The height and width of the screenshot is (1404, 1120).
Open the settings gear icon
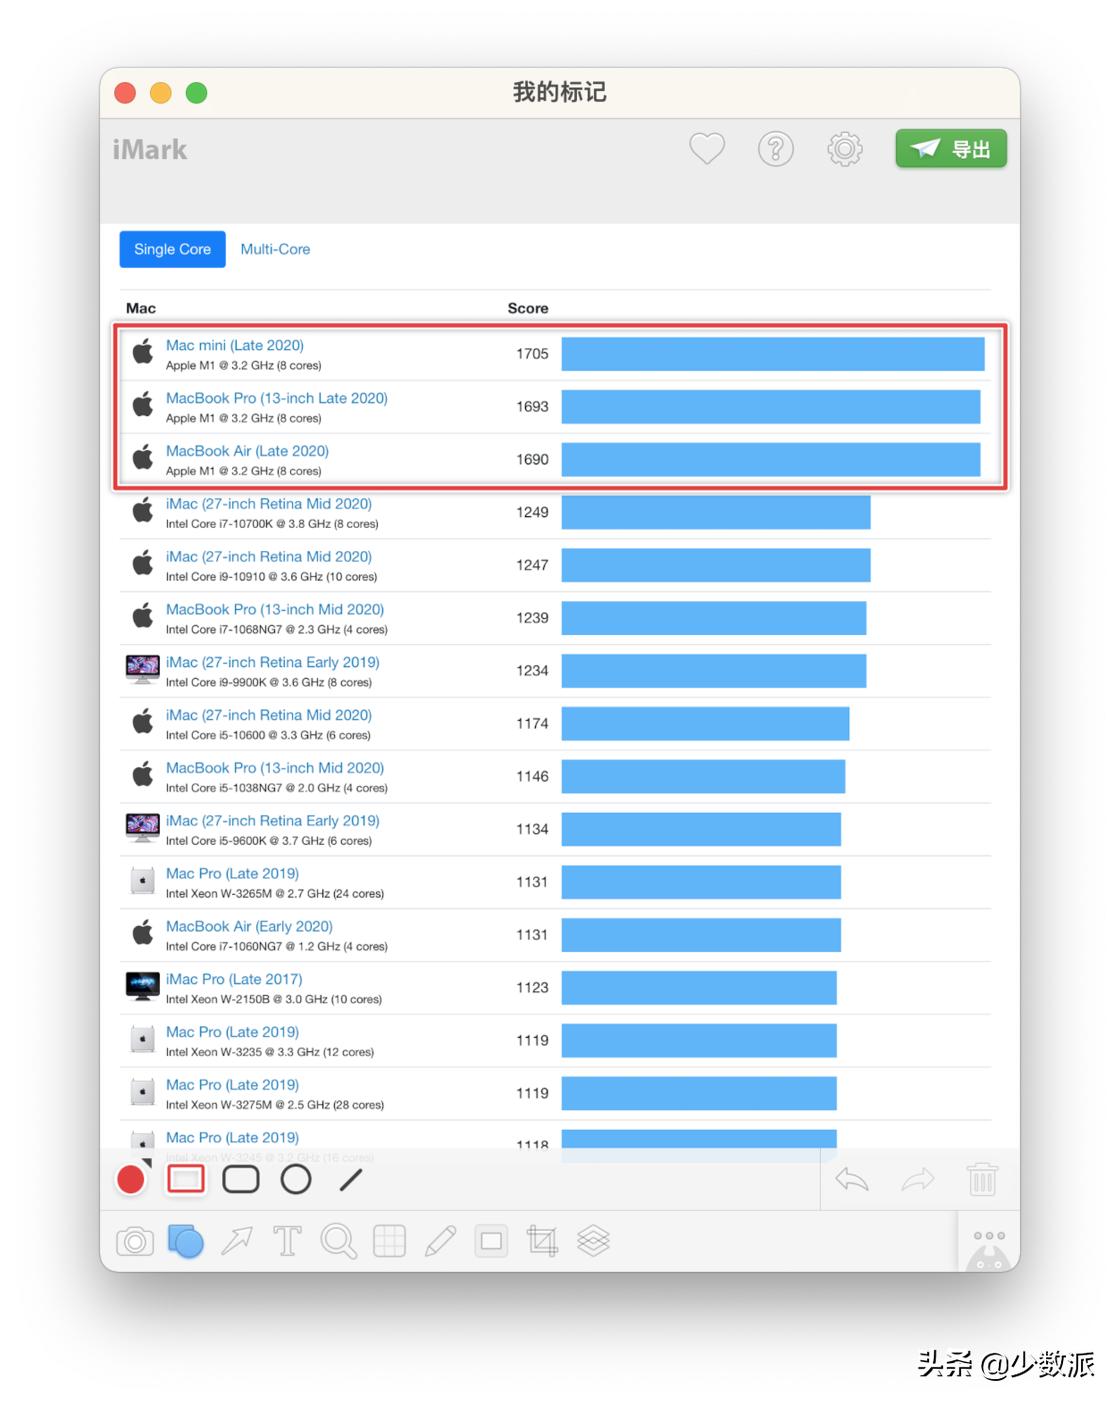tap(845, 149)
